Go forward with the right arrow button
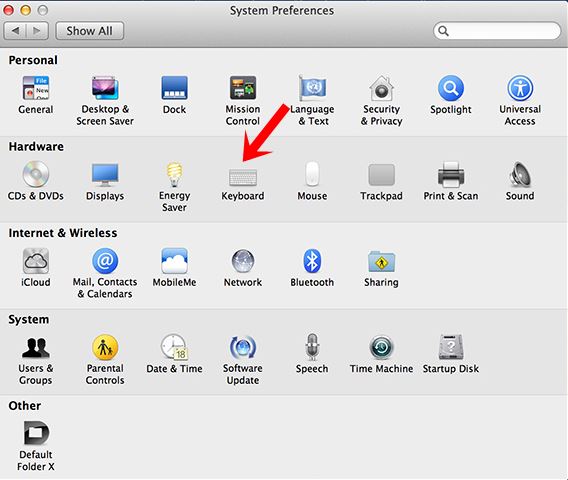The height and width of the screenshot is (480, 568). pos(37,31)
